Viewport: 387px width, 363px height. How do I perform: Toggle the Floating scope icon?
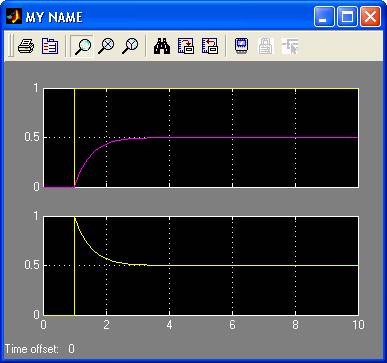coord(242,46)
